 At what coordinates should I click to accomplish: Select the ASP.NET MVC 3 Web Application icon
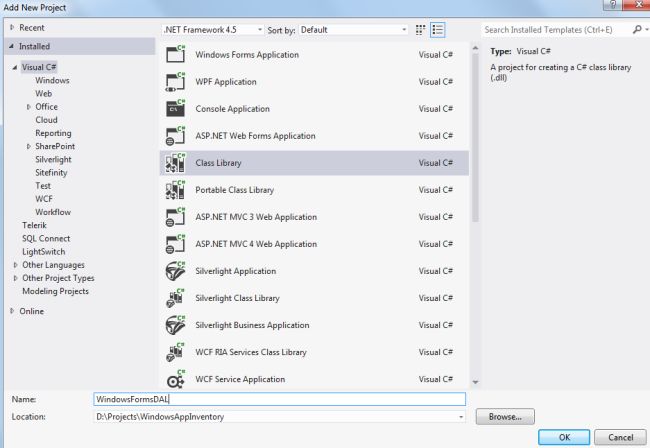(x=175, y=217)
